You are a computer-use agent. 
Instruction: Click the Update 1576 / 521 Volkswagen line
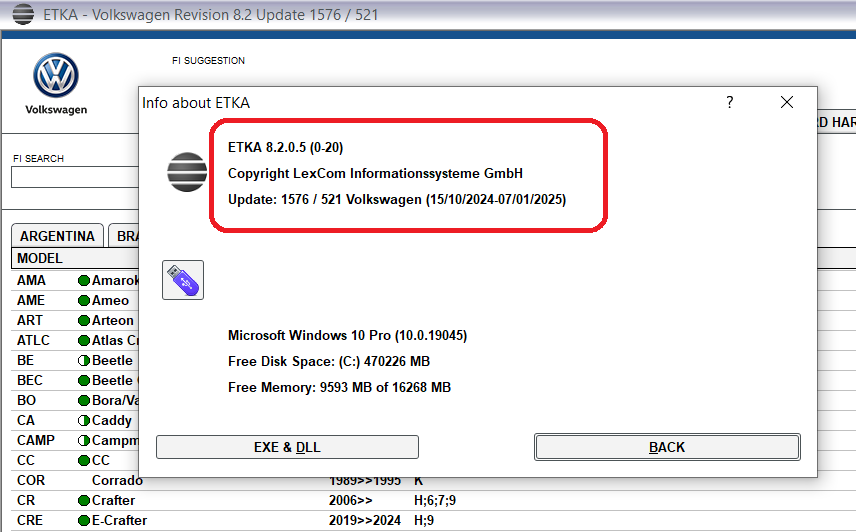(397, 199)
